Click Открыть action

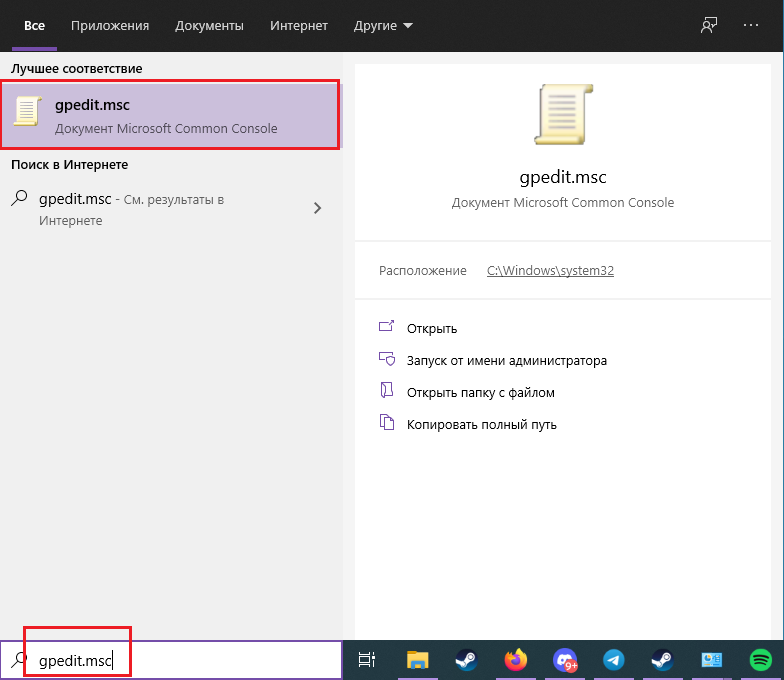(x=432, y=328)
